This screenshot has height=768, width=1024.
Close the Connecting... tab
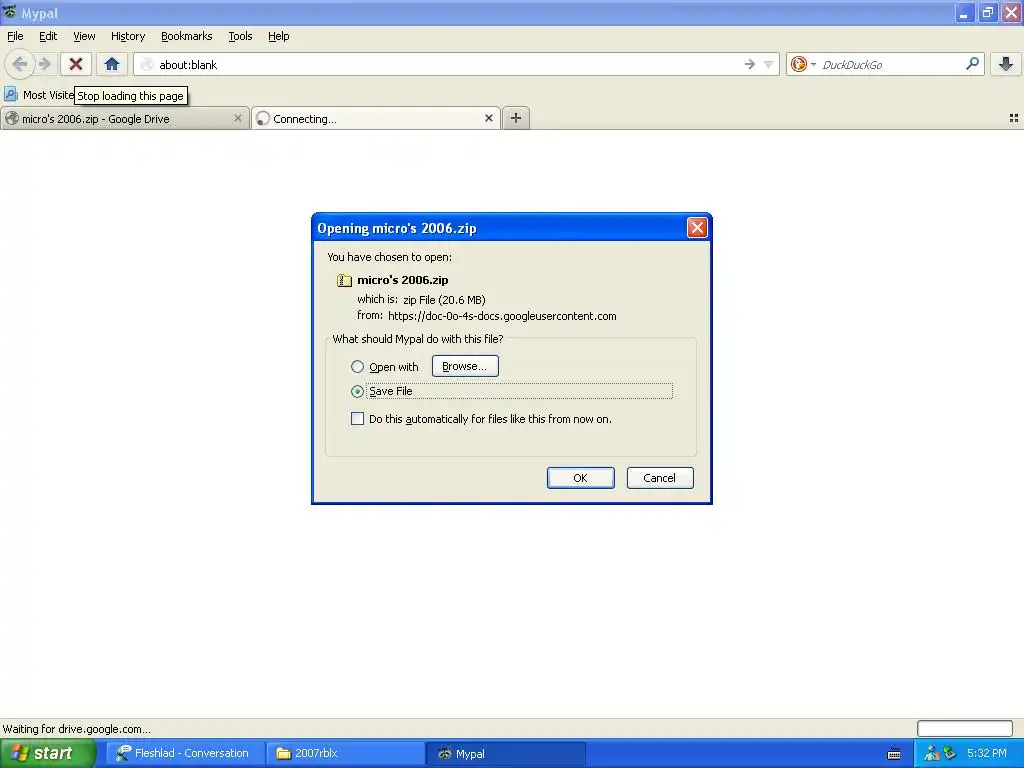(488, 118)
